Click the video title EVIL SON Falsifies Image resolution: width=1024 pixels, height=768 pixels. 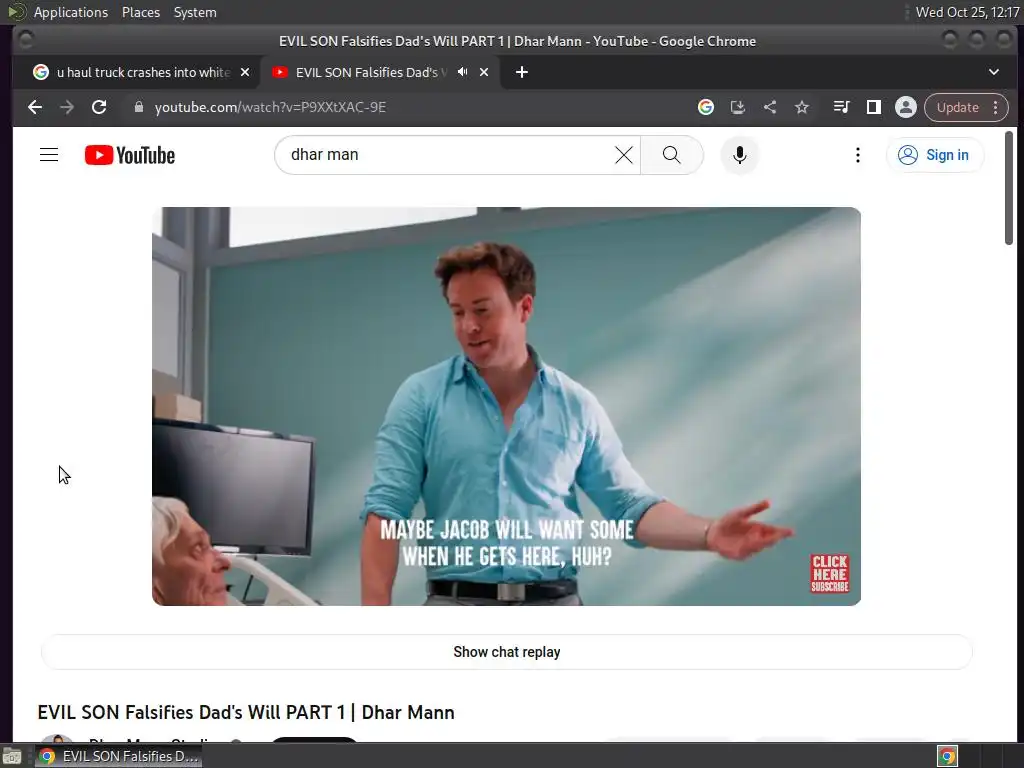pos(246,712)
